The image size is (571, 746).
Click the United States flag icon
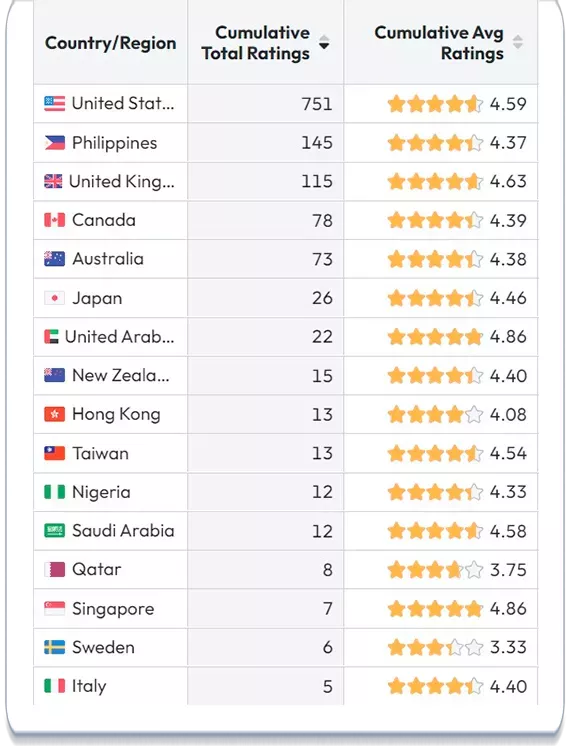tap(54, 104)
